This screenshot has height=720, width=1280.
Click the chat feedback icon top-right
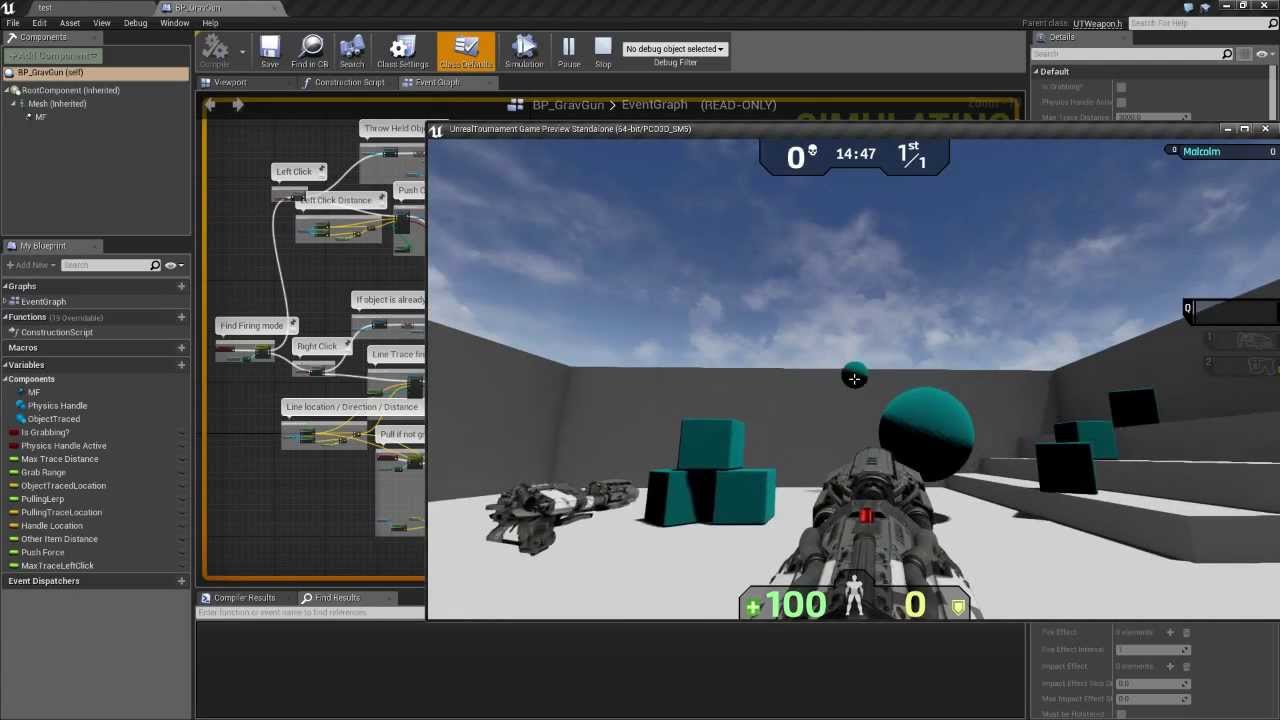1188,6
